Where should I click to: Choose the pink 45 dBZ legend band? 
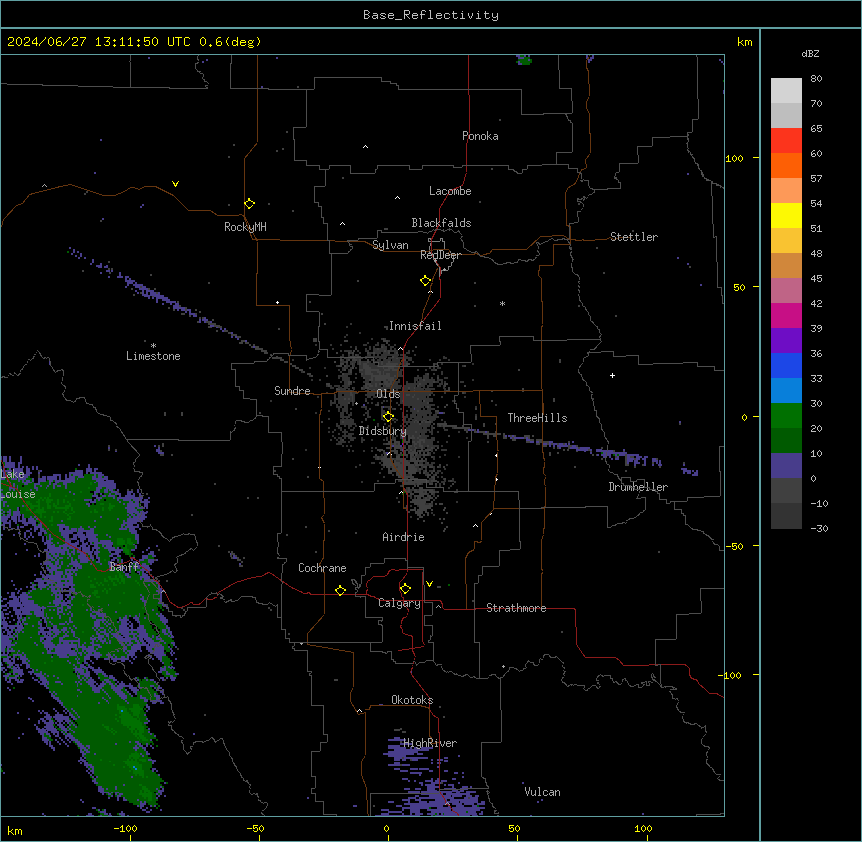[786, 291]
